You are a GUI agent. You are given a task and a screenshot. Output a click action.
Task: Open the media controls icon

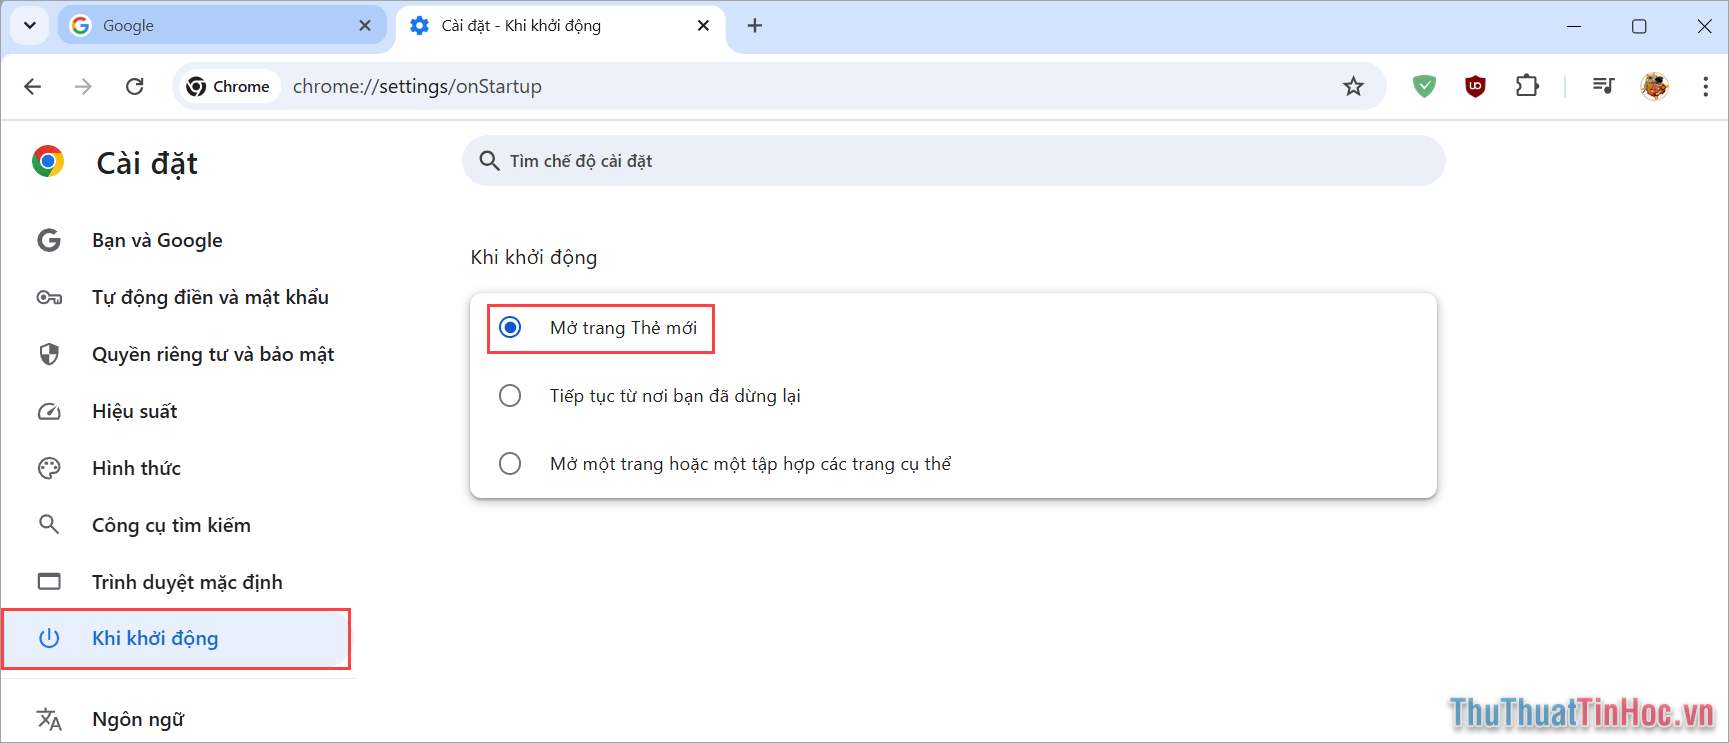click(x=1603, y=87)
